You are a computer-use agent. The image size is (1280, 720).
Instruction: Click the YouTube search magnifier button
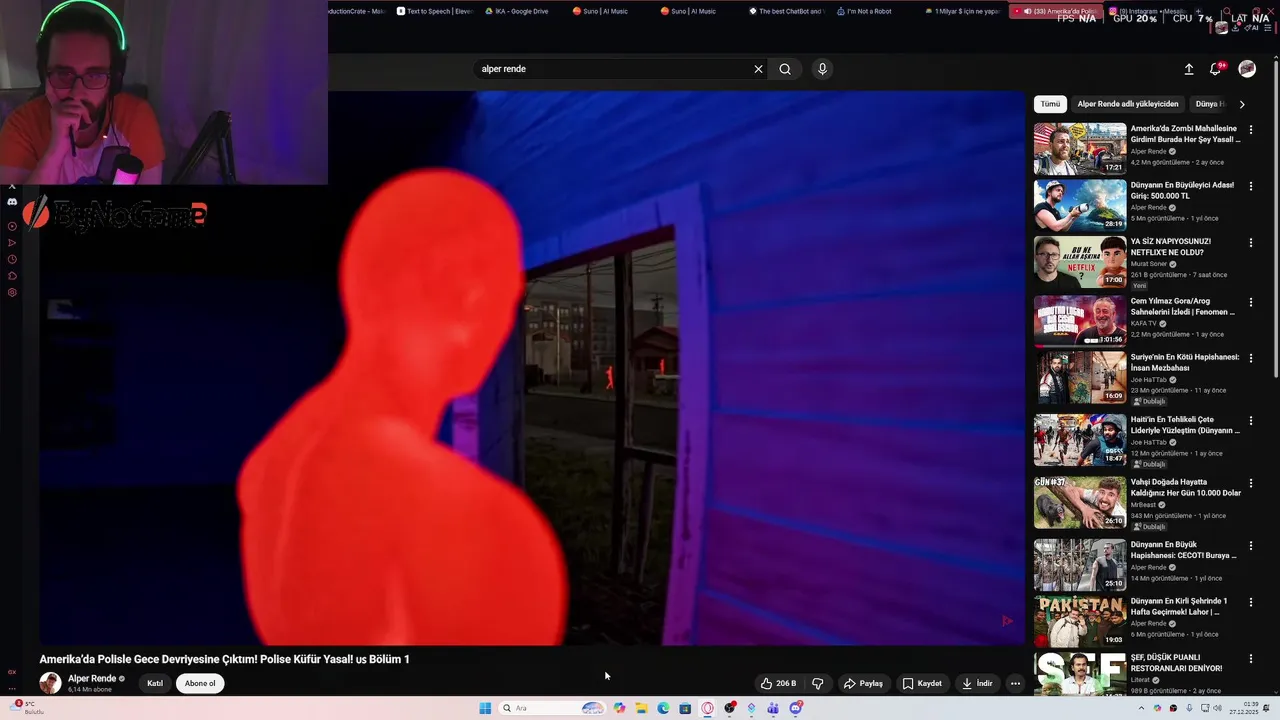(785, 69)
